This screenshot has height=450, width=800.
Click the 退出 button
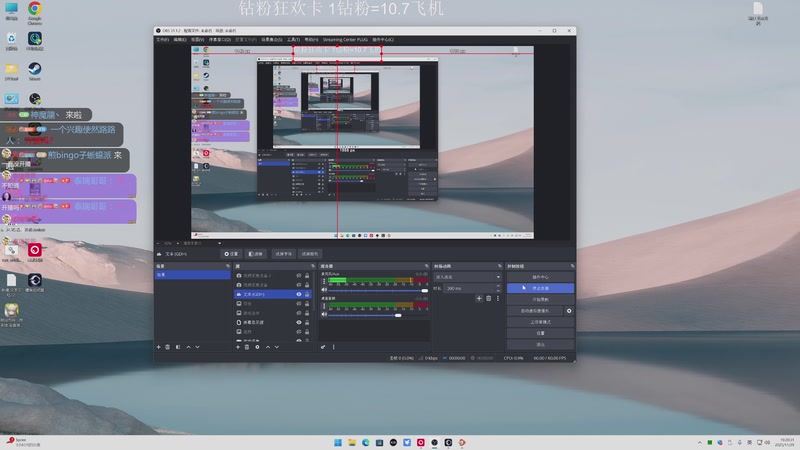(540, 344)
